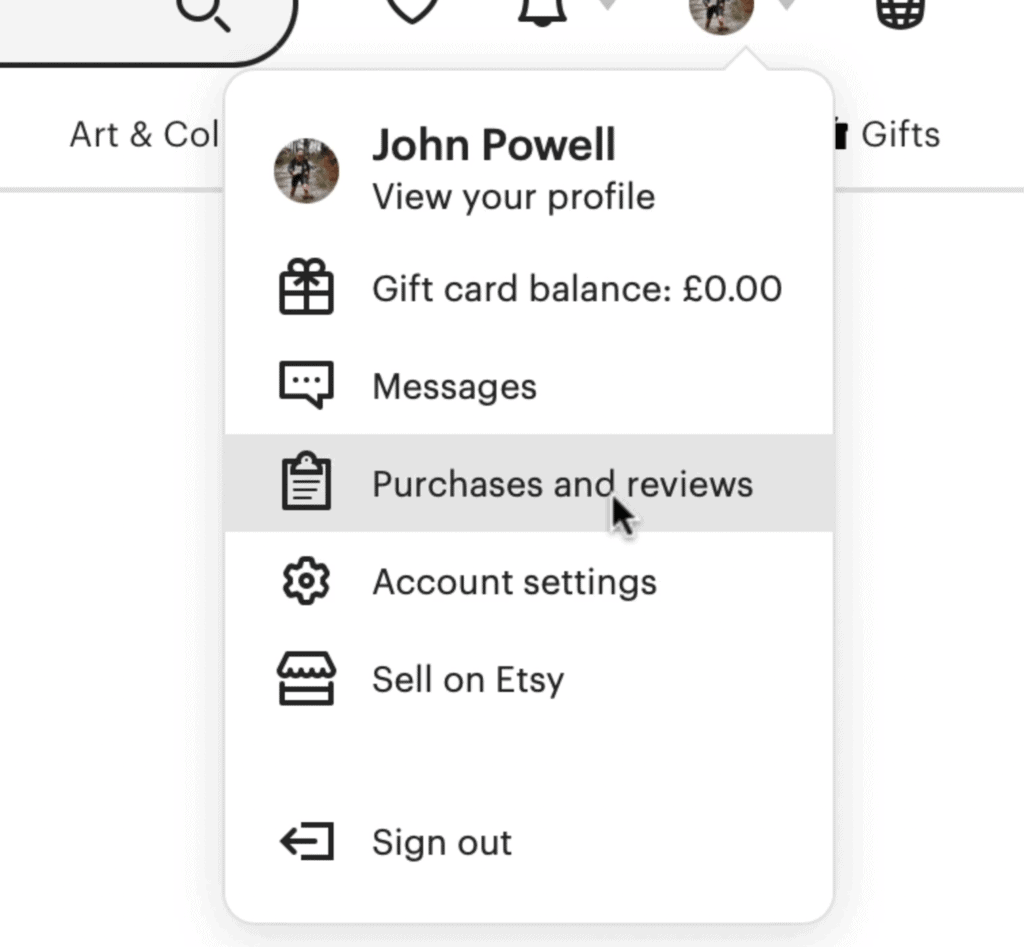This screenshot has height=947, width=1024.
Task: Click the gift box icon
Action: click(306, 287)
